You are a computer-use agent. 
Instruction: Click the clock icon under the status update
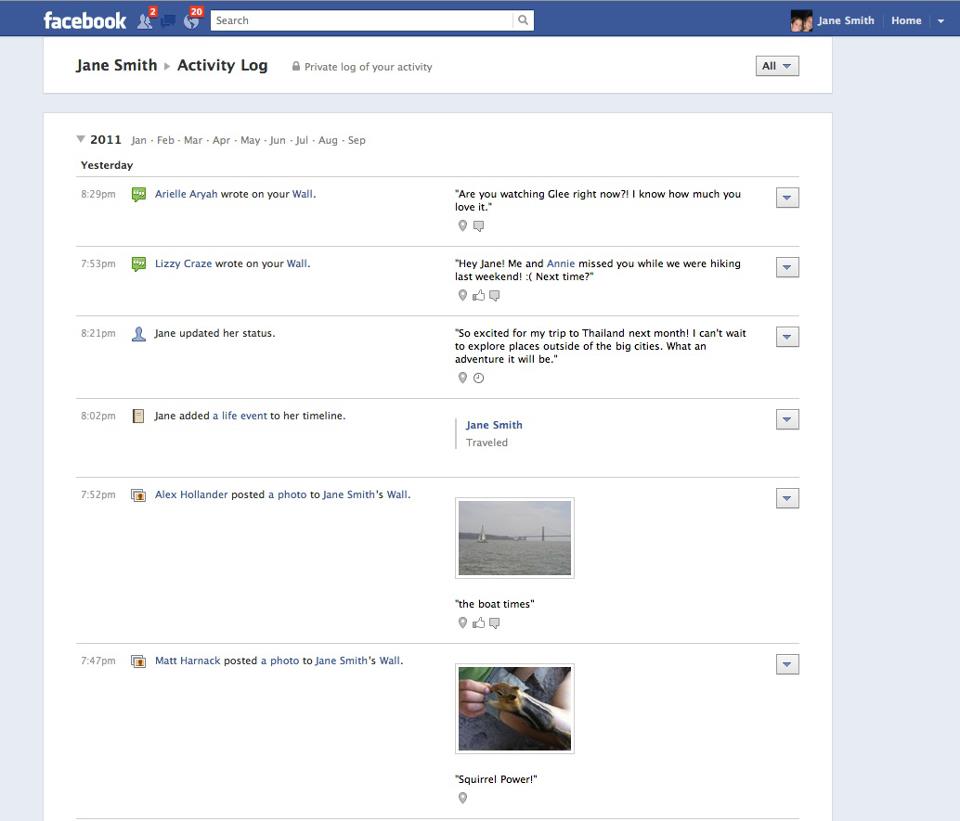(478, 377)
